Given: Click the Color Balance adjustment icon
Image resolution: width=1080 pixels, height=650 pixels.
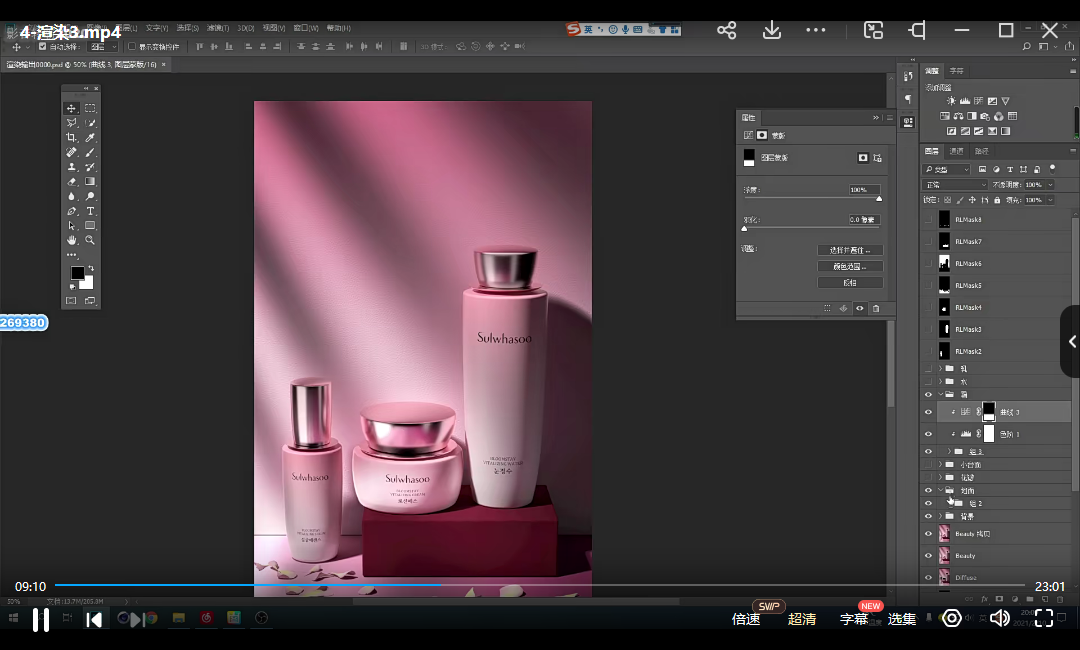Looking at the screenshot, I should click(x=958, y=116).
